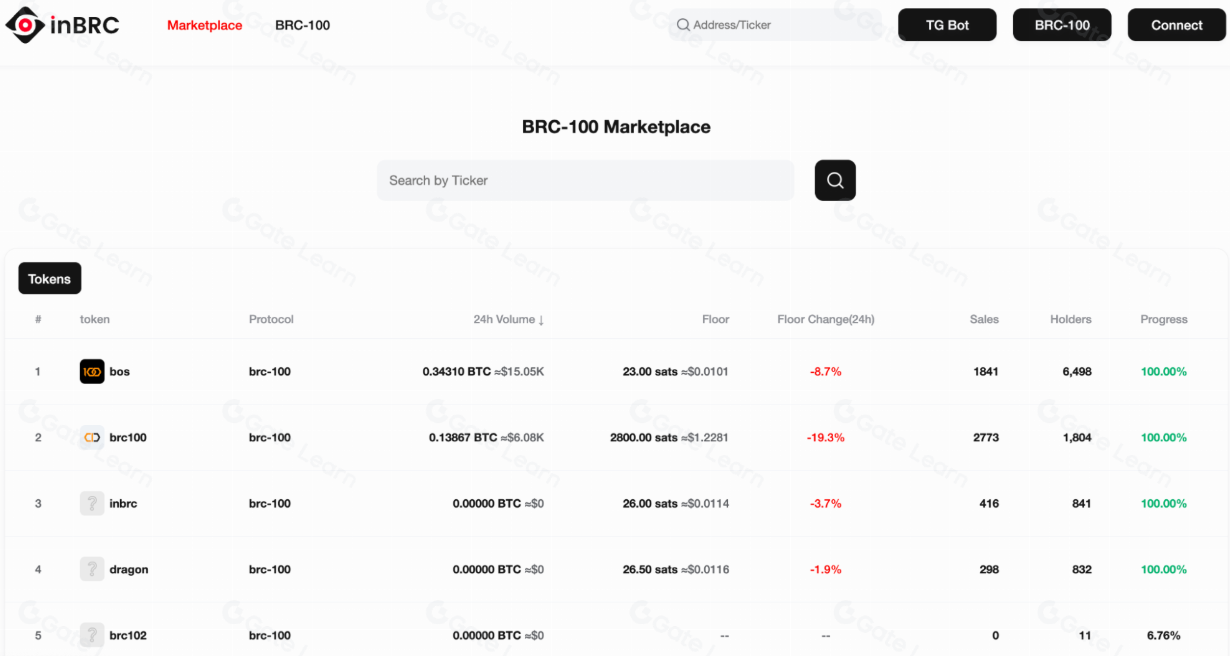Click the Holders column header

point(1070,320)
